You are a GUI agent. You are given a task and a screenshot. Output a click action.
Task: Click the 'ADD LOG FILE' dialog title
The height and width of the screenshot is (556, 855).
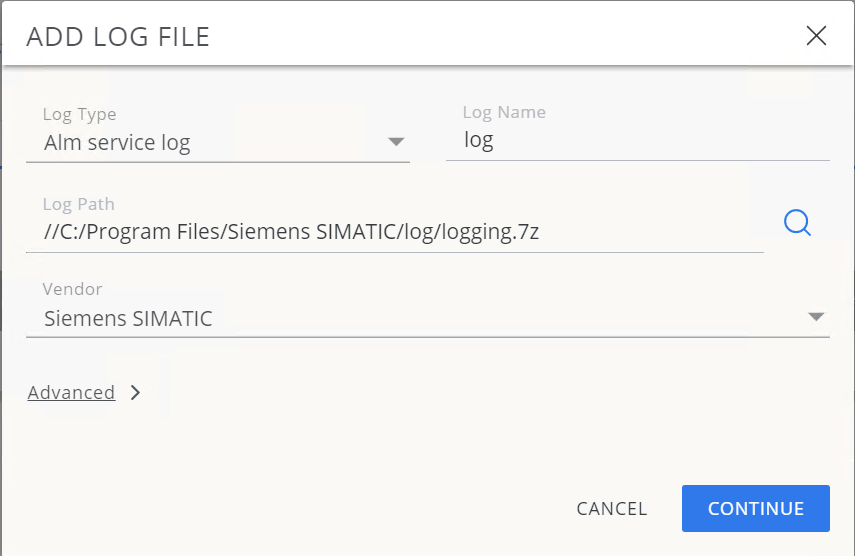pos(117,37)
